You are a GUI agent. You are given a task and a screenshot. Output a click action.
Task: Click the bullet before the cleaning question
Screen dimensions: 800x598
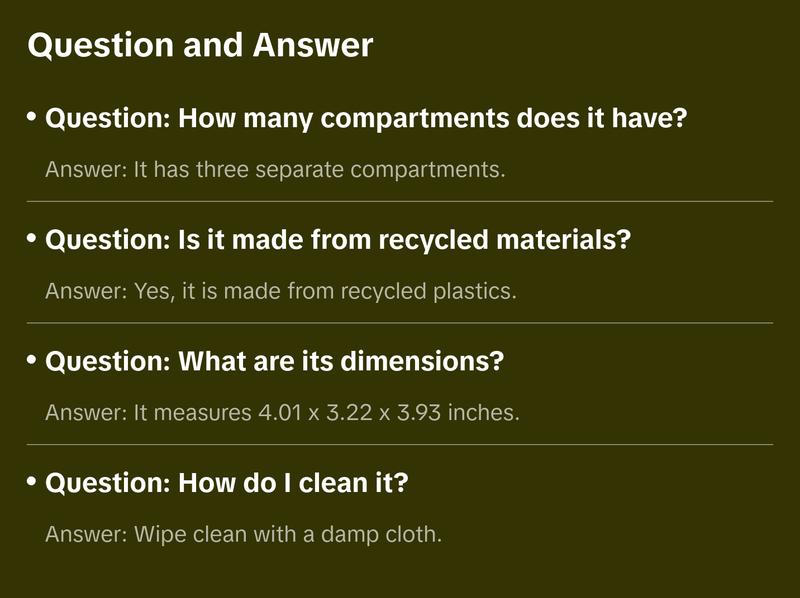[32, 481]
